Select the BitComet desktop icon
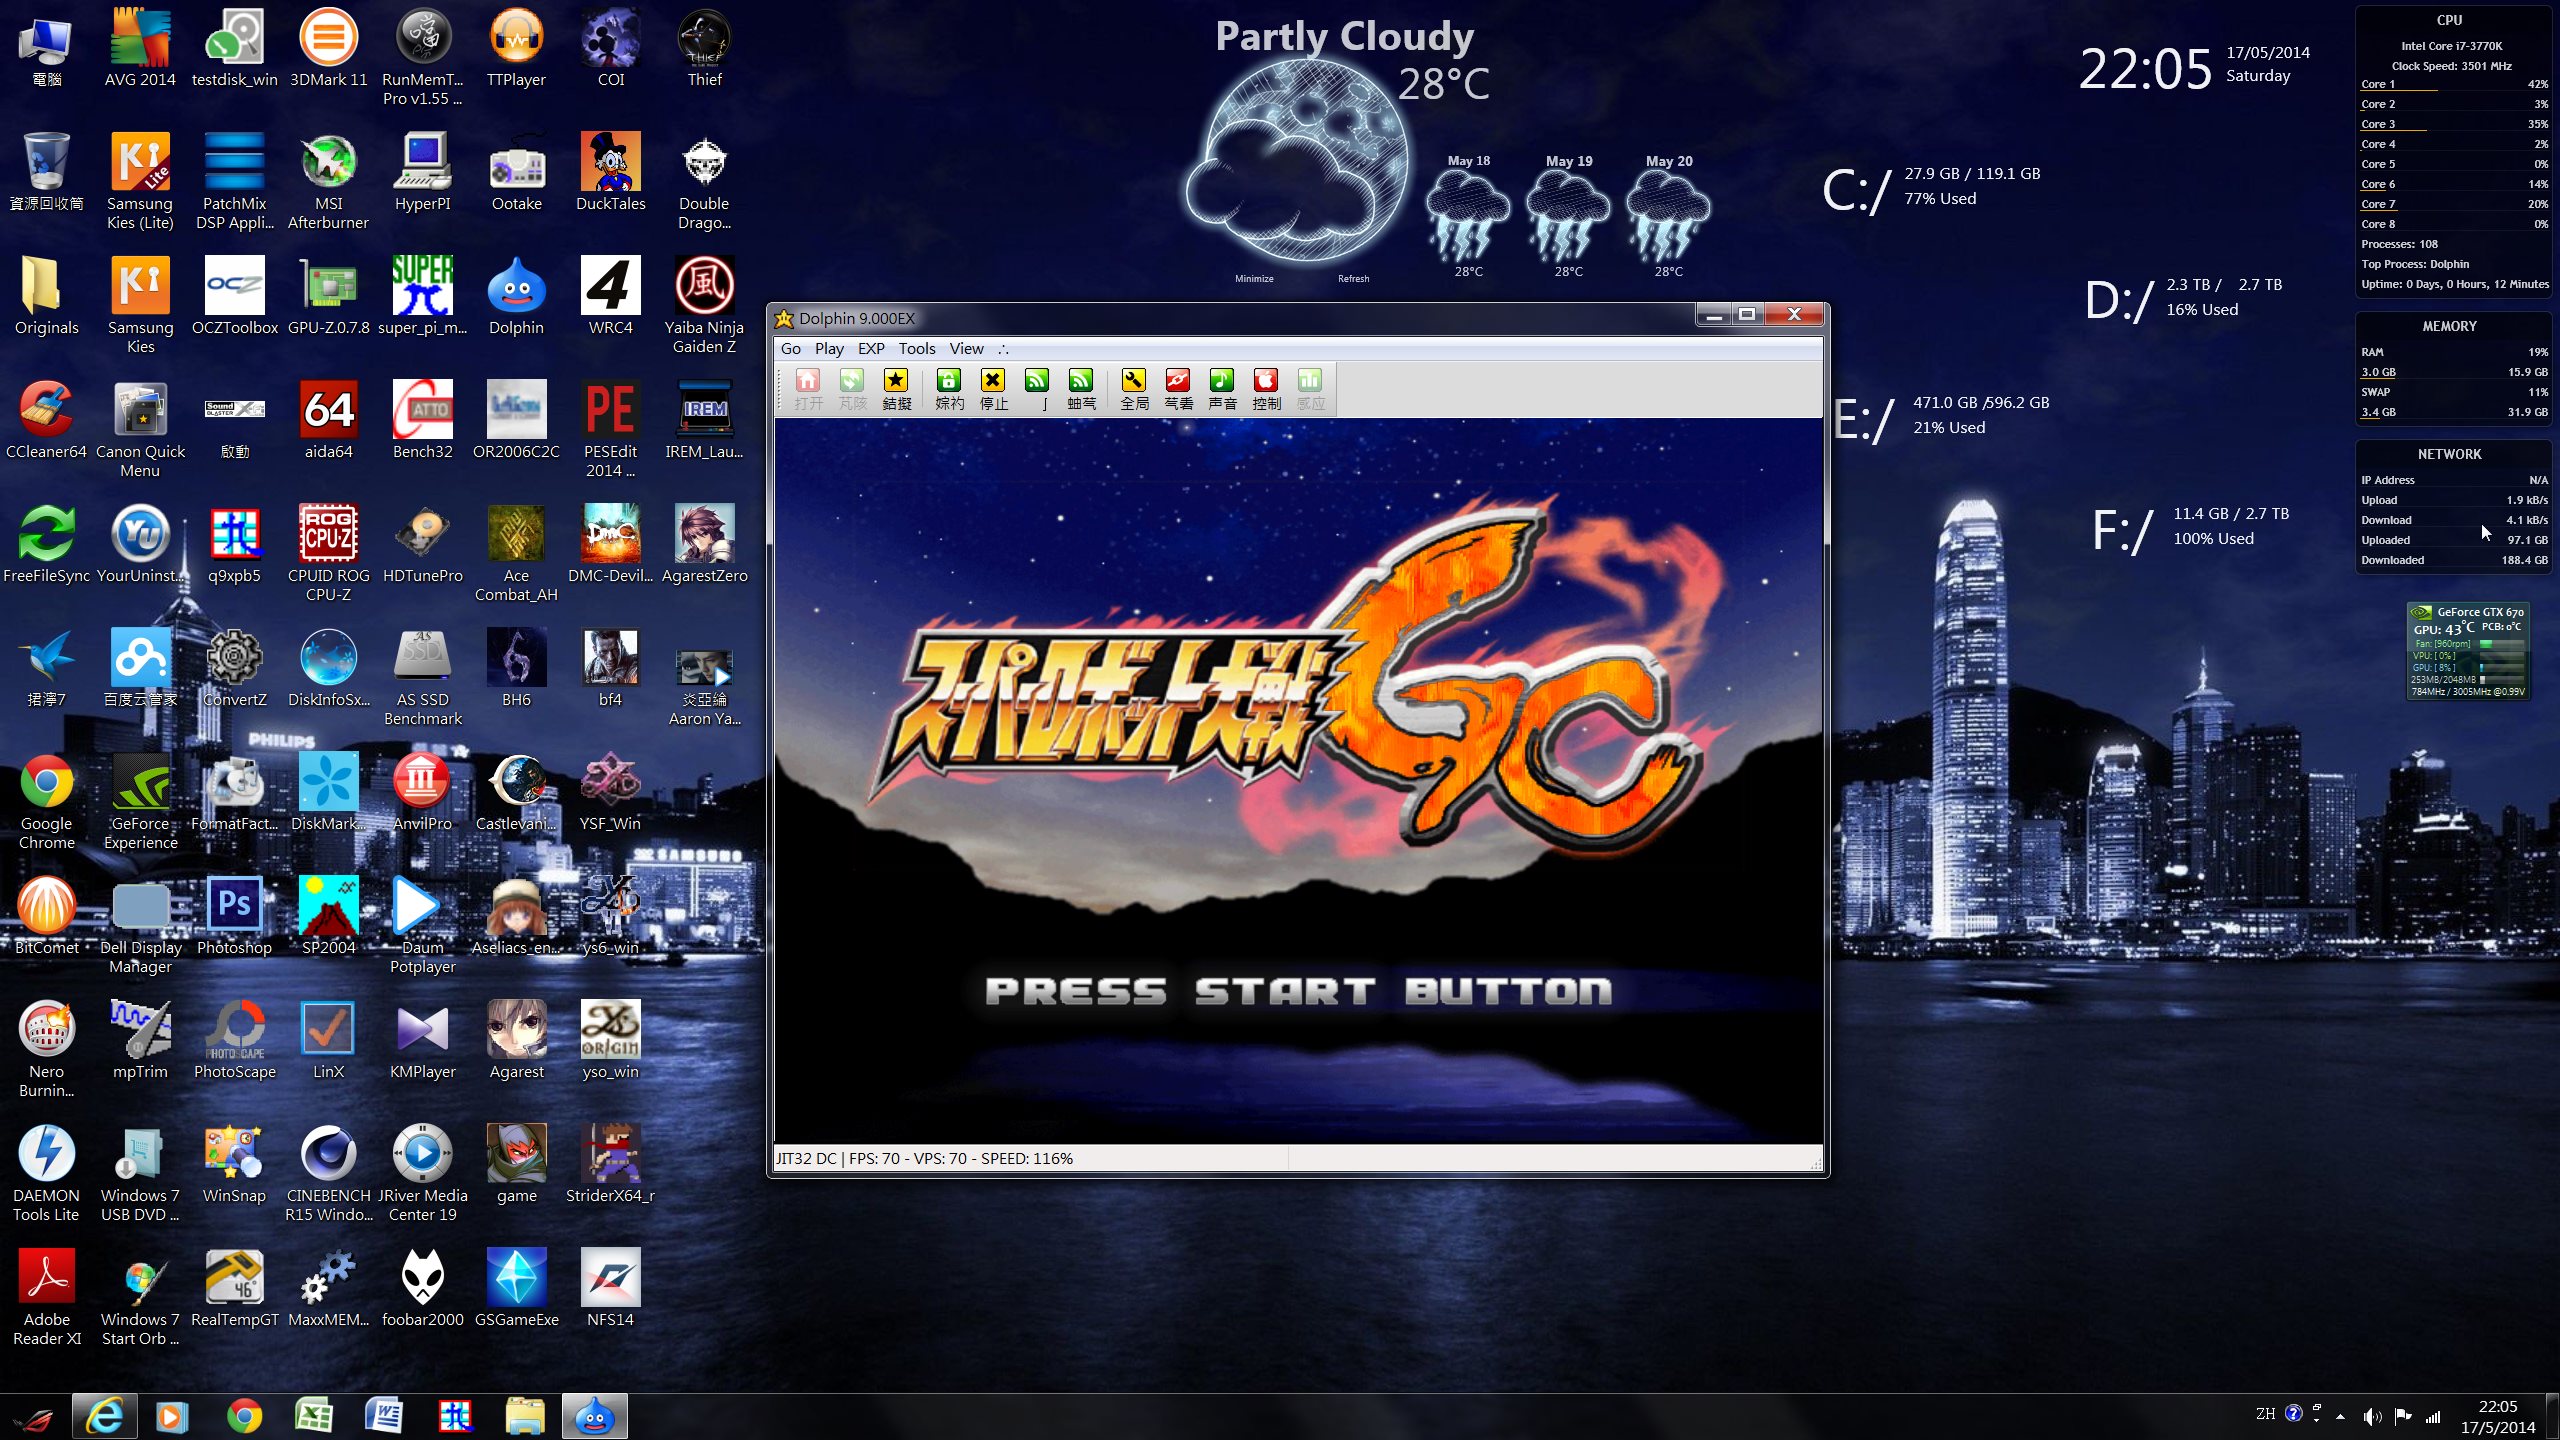 (x=47, y=916)
